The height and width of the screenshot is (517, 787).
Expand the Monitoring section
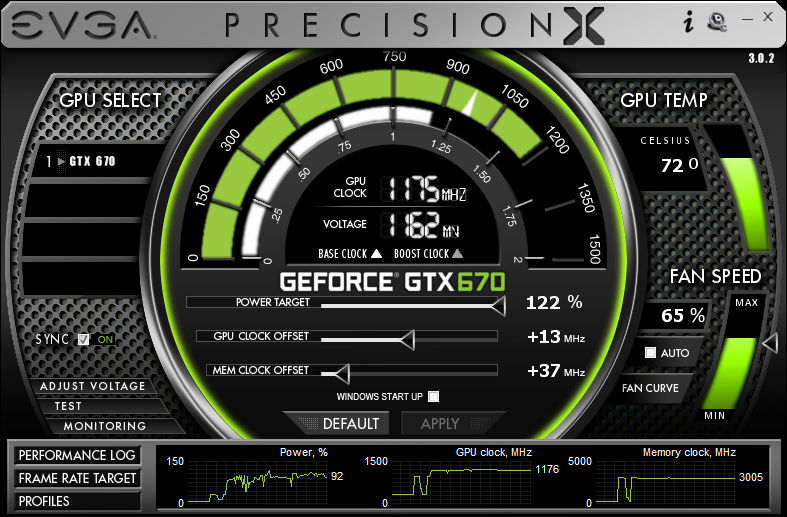coord(105,426)
